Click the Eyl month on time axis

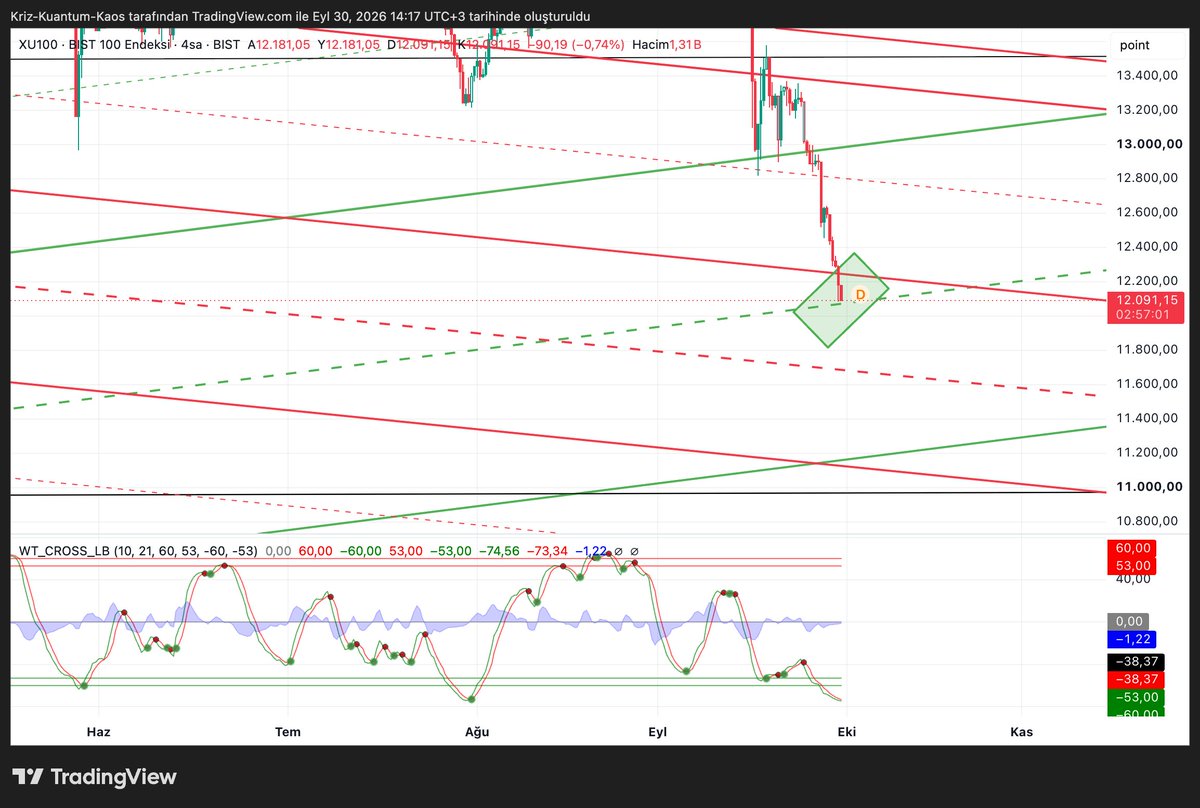point(657,732)
